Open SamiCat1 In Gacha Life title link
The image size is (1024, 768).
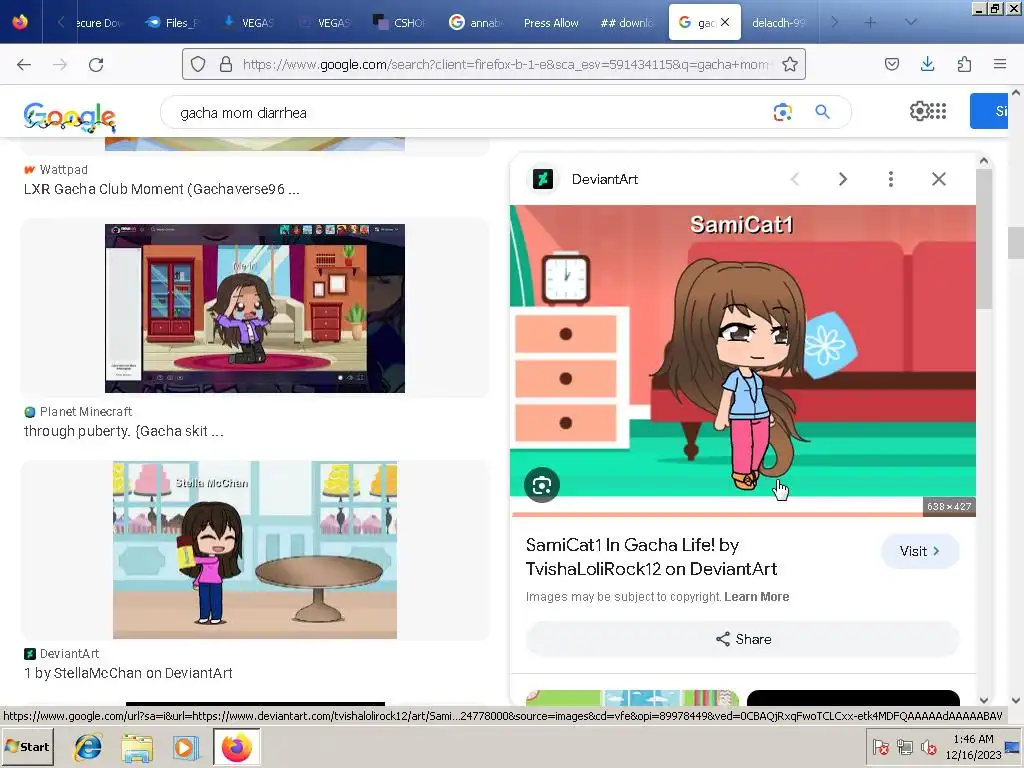tap(651, 557)
